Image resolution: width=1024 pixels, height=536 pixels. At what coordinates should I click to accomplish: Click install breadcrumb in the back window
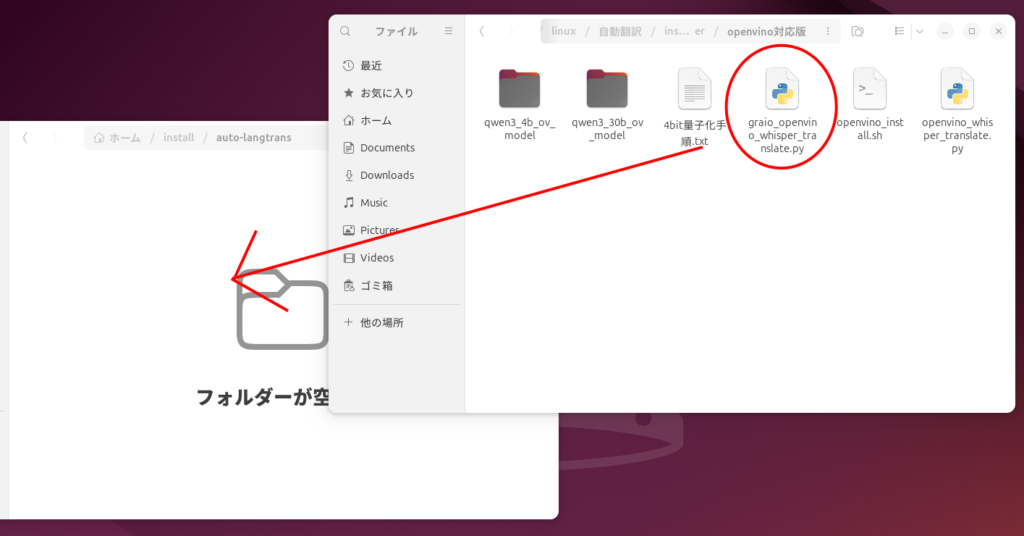[x=179, y=138]
